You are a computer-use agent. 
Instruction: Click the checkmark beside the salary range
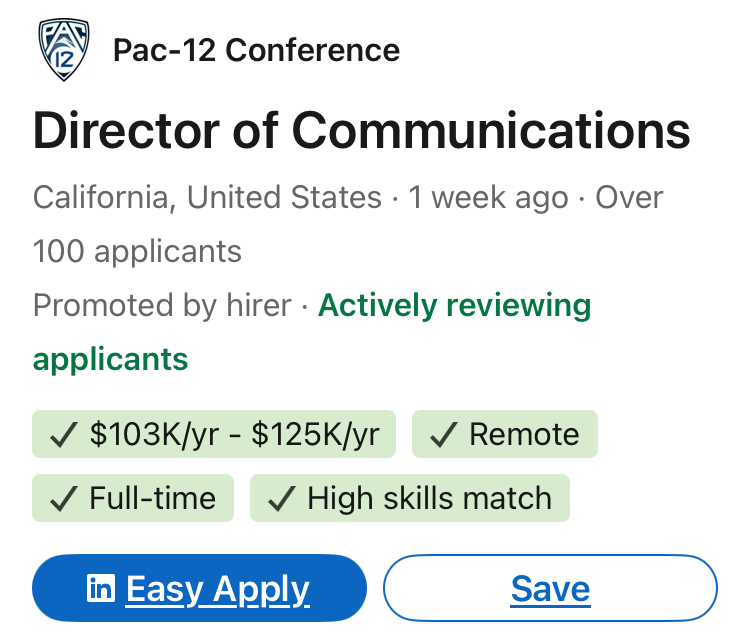64,434
